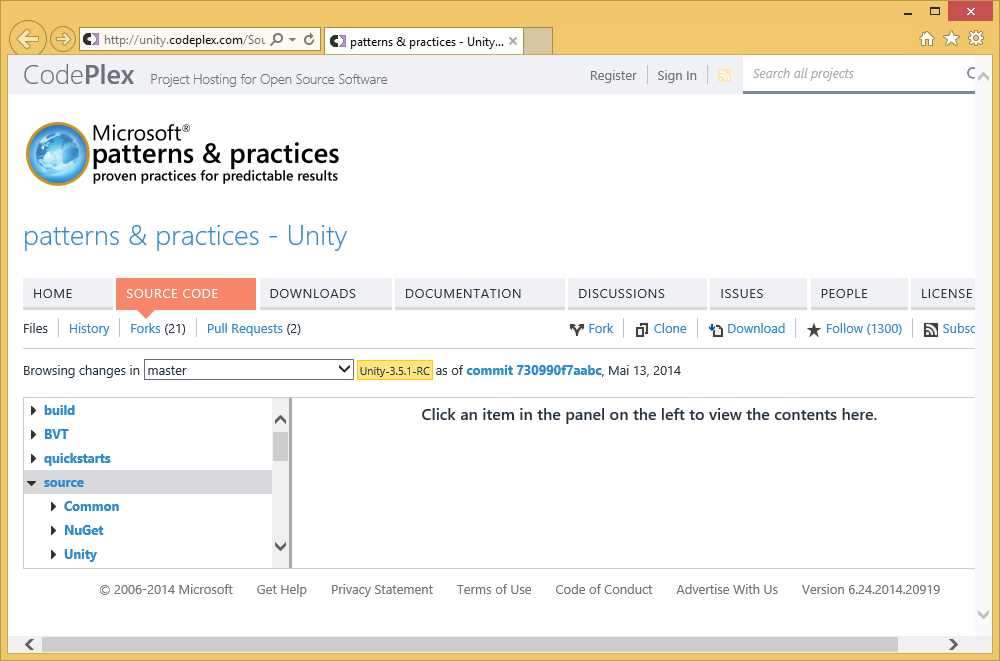Open browser Home via the home icon
1000x661 pixels.
click(929, 38)
